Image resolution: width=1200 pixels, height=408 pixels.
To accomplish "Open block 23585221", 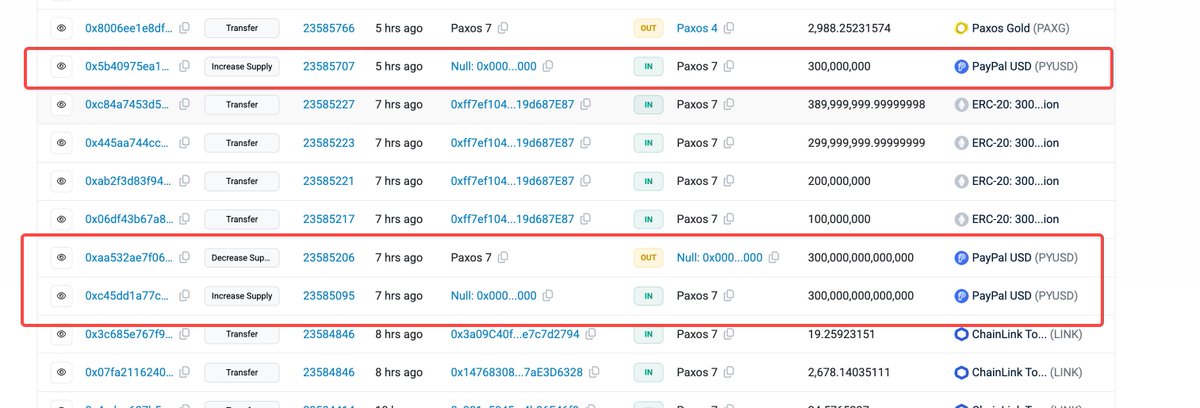I will pos(329,181).
